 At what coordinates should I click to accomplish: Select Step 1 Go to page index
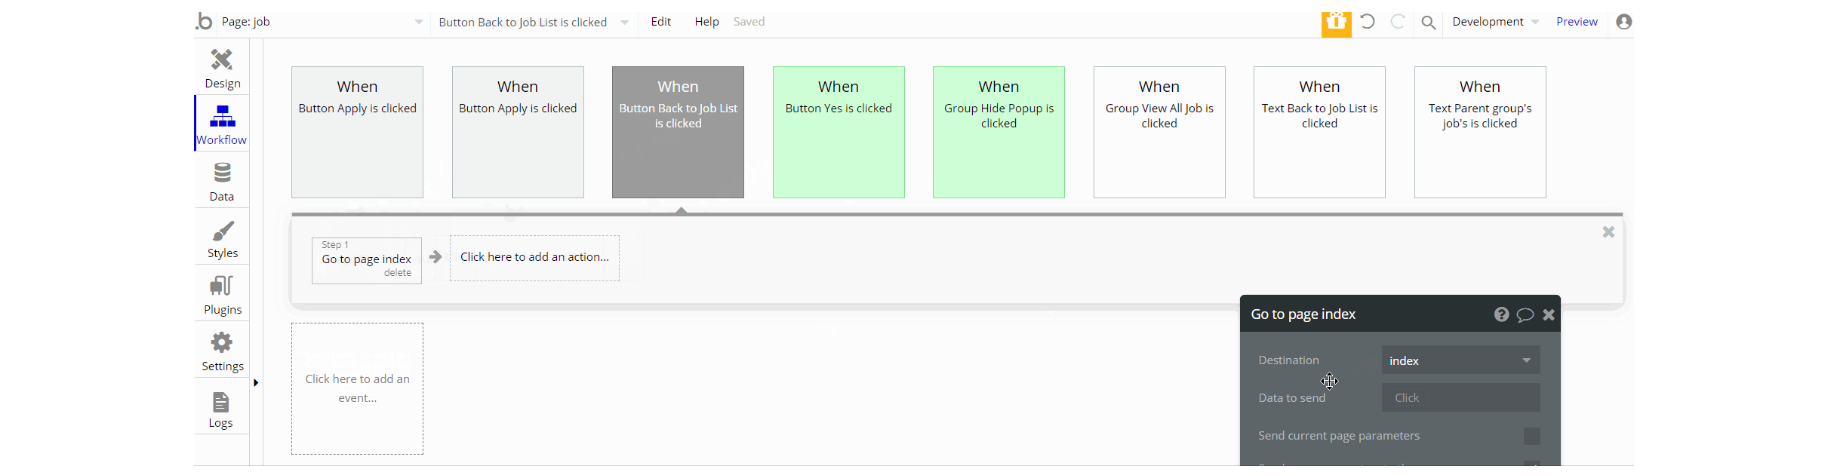366,259
